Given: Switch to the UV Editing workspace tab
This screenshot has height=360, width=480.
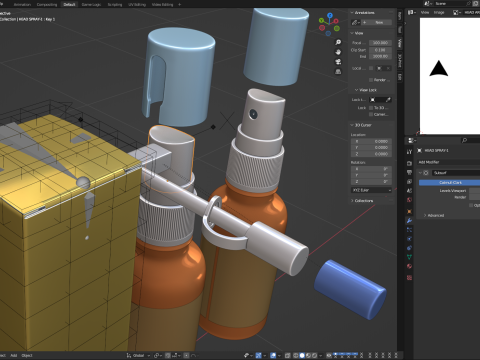Looking at the screenshot, I should 137,5.
